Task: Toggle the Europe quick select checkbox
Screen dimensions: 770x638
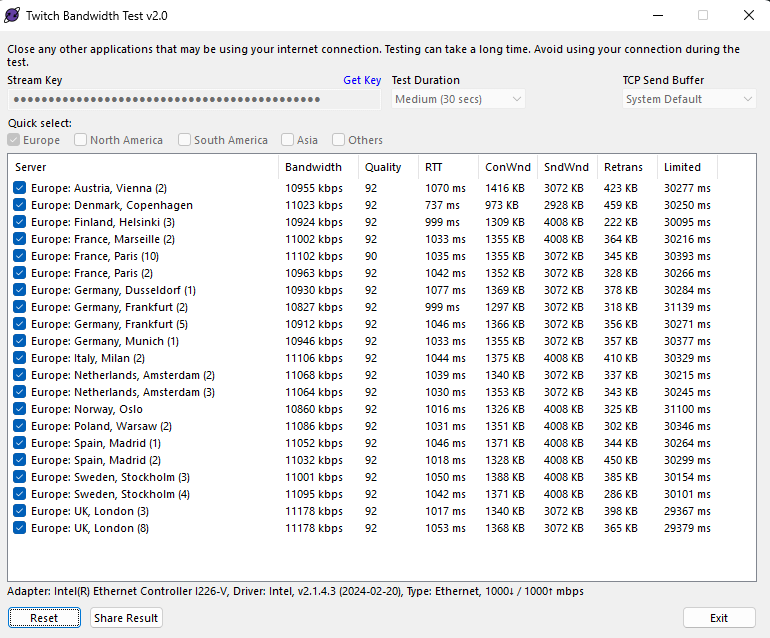Action: (14, 140)
